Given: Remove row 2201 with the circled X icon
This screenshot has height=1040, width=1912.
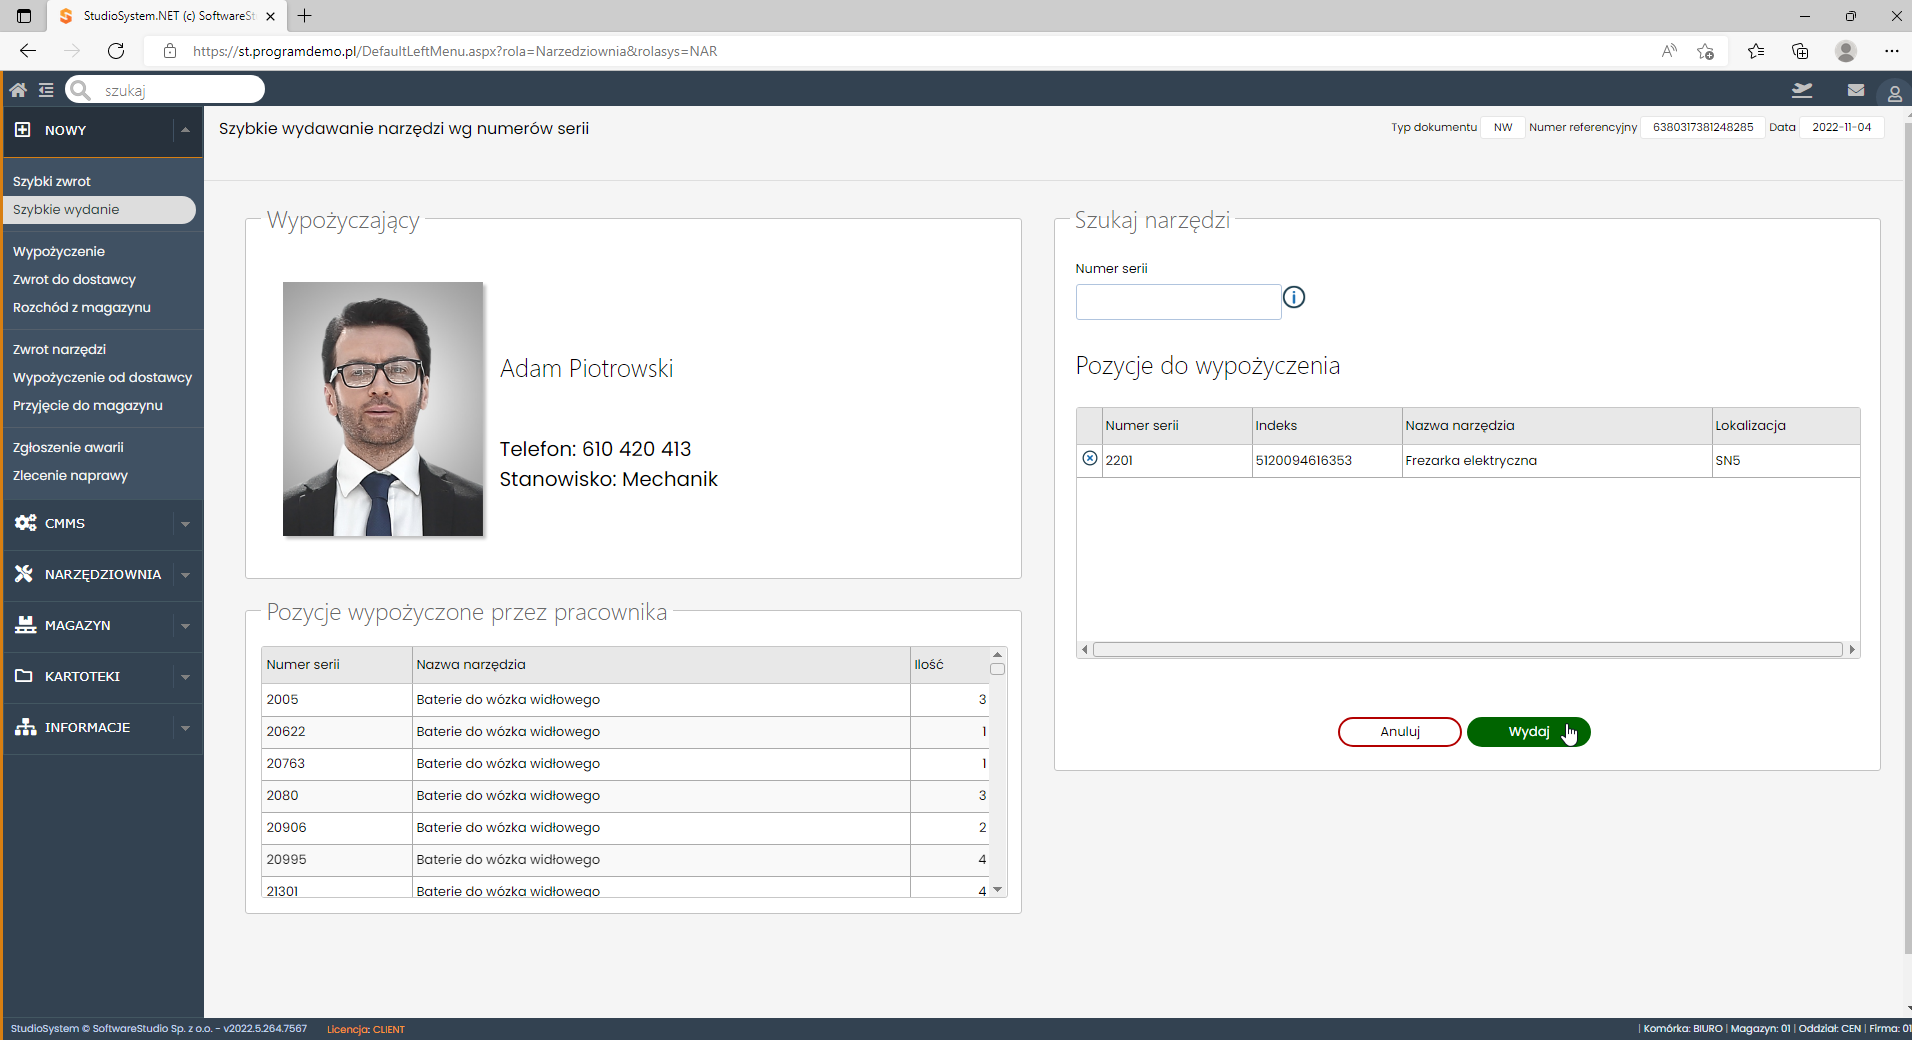Looking at the screenshot, I should click(x=1090, y=458).
